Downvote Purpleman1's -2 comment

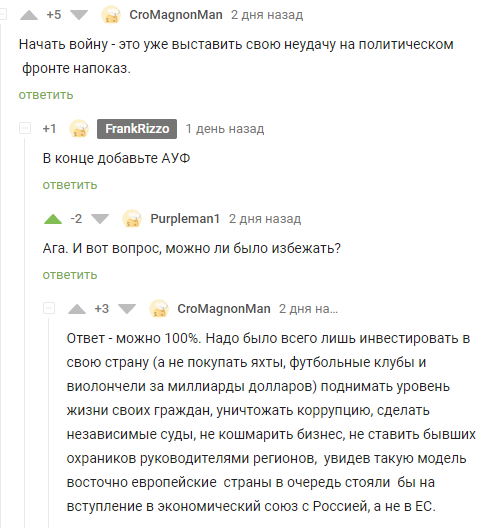click(100, 219)
